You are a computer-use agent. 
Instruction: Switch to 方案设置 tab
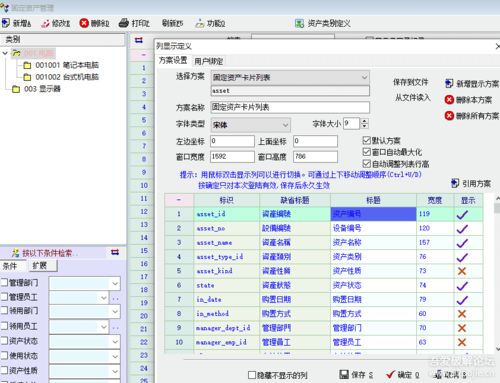[x=173, y=60]
